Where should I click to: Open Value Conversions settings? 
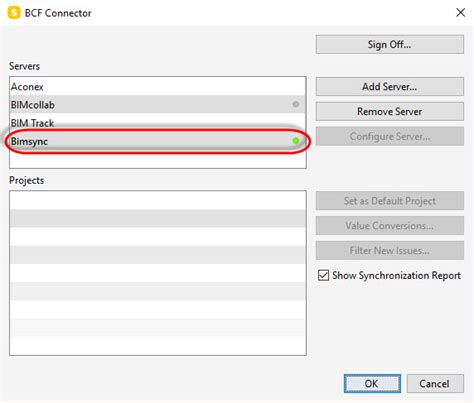pos(390,226)
